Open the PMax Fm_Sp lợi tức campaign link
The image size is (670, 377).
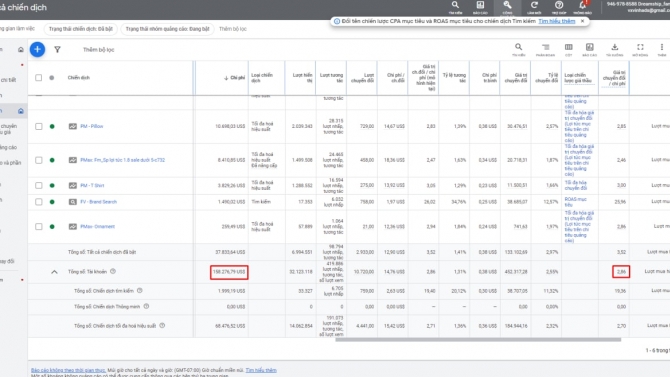click(x=123, y=160)
